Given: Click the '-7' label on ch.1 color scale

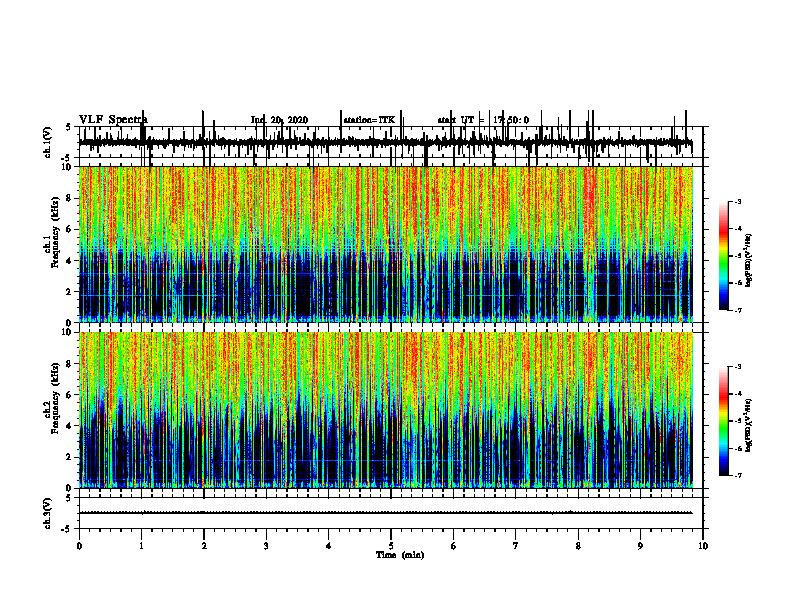Looking at the screenshot, I should click(x=738, y=310).
